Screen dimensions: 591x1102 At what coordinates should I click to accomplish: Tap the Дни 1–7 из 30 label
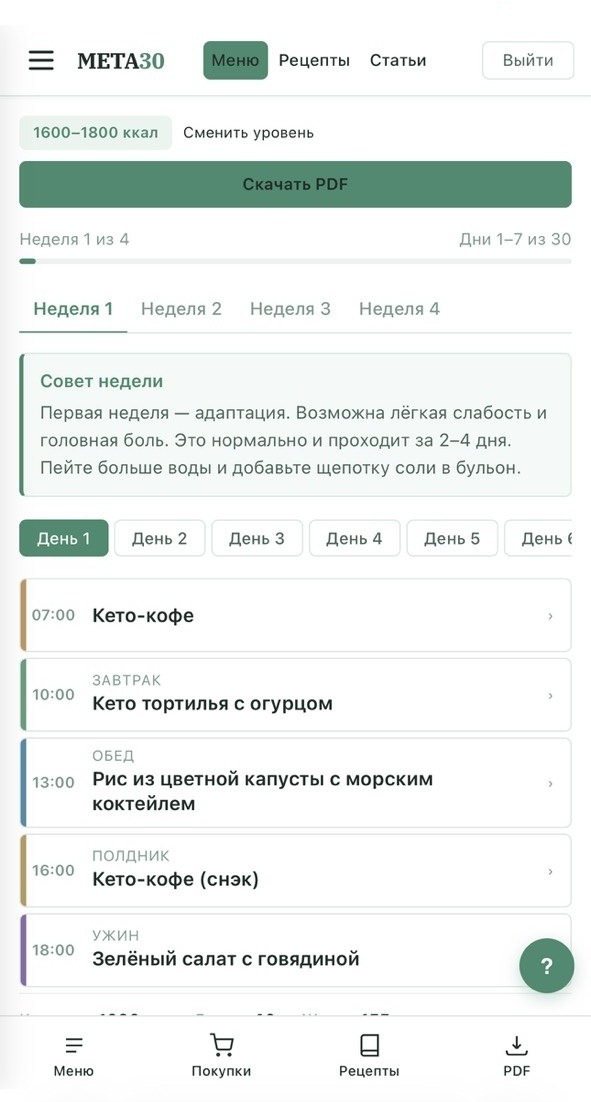pos(515,240)
